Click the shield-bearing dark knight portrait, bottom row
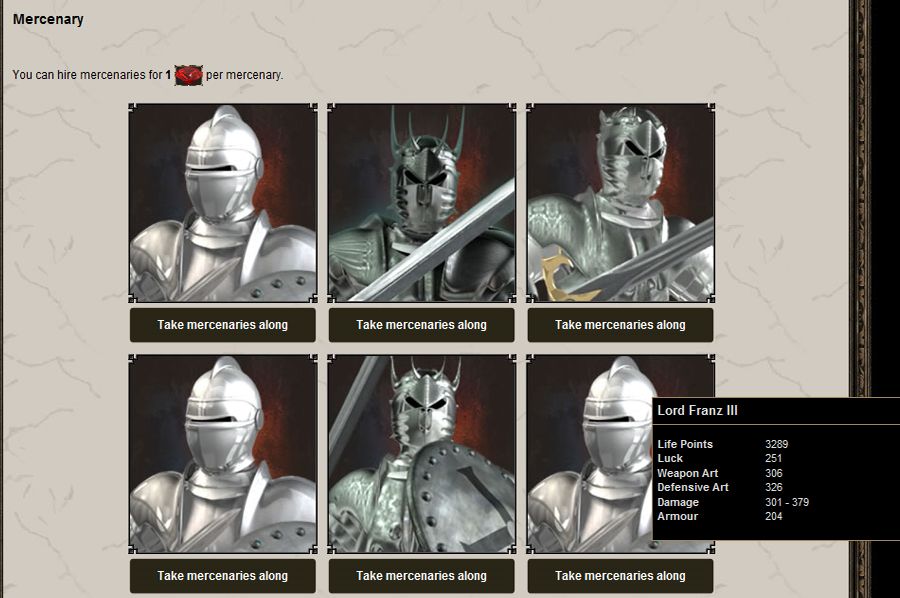Image resolution: width=900 pixels, height=598 pixels. click(x=421, y=452)
